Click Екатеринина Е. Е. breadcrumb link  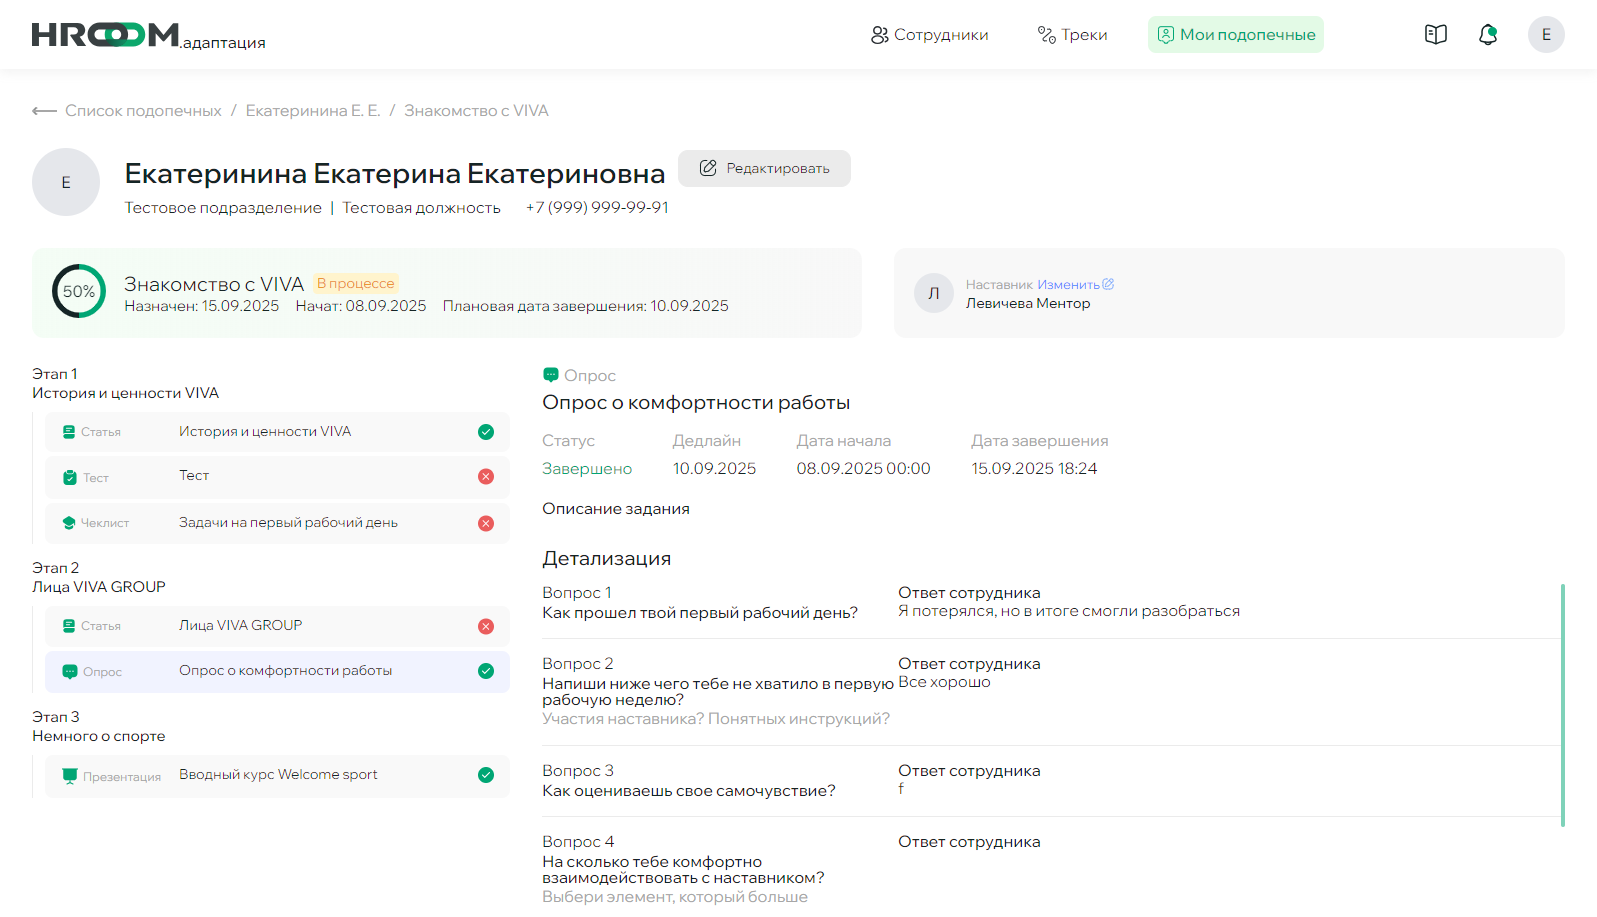312,111
